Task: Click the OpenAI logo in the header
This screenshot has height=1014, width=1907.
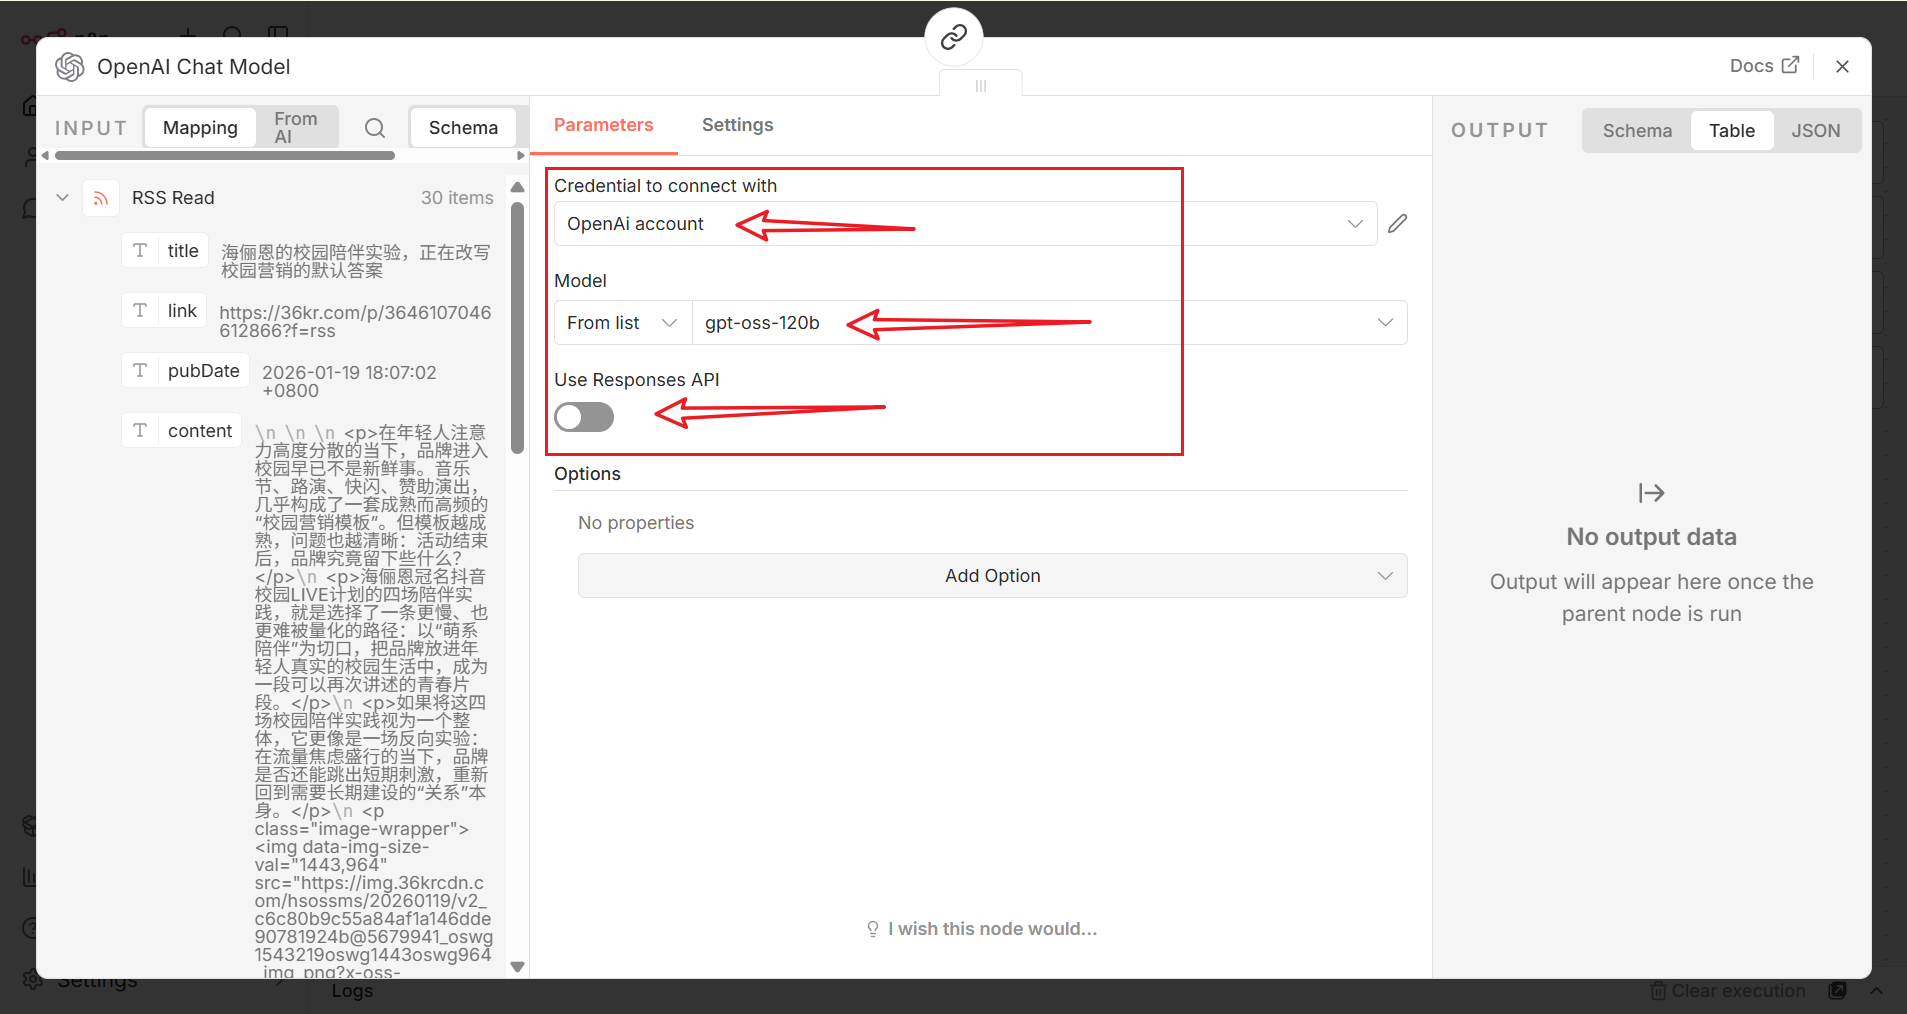Action: click(70, 67)
